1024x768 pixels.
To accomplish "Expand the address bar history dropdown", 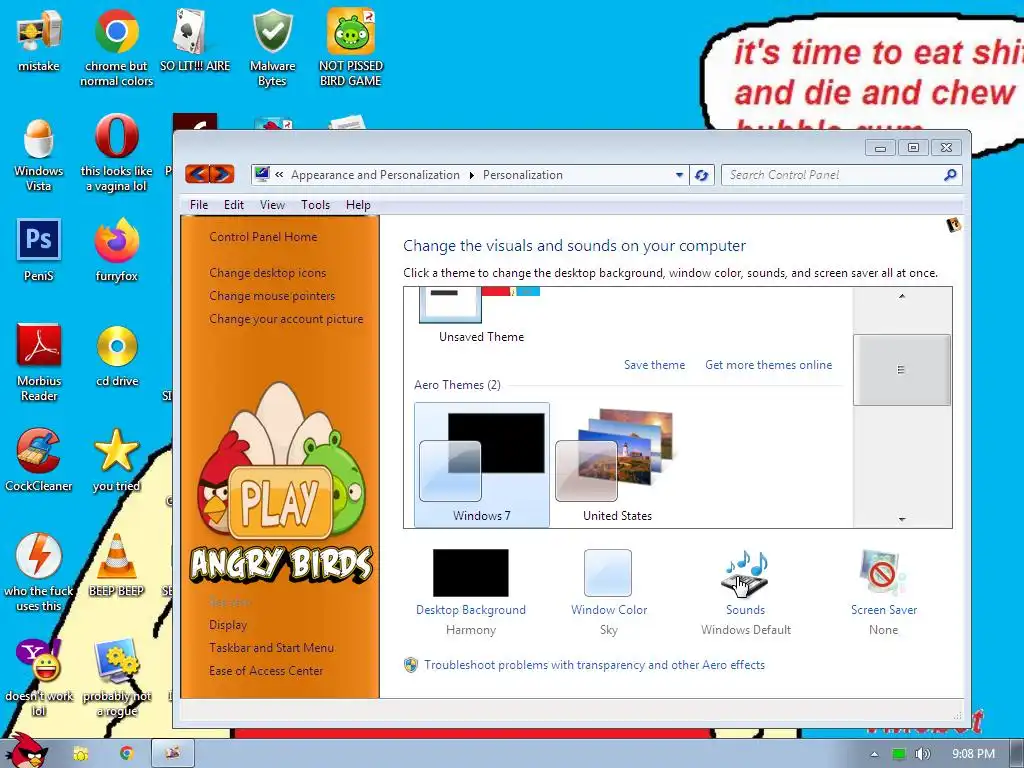I will click(679, 175).
